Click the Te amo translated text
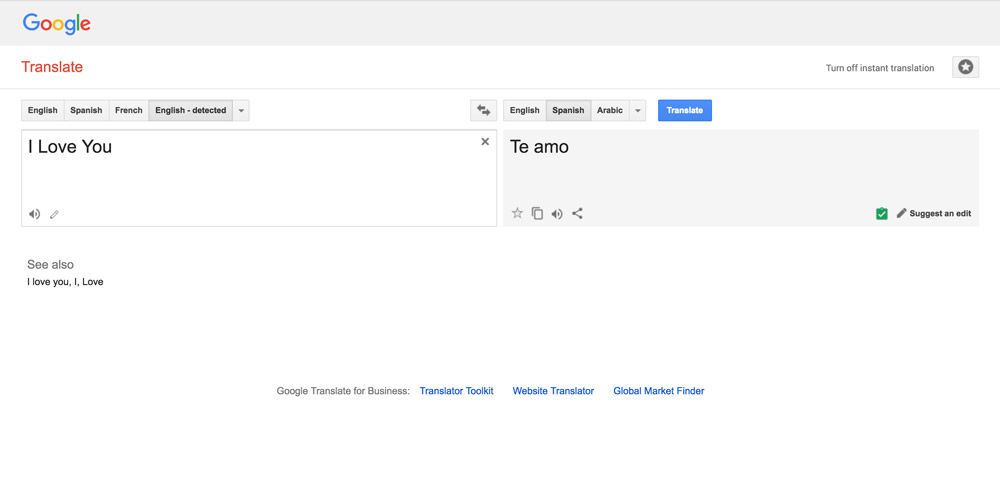 coord(539,147)
